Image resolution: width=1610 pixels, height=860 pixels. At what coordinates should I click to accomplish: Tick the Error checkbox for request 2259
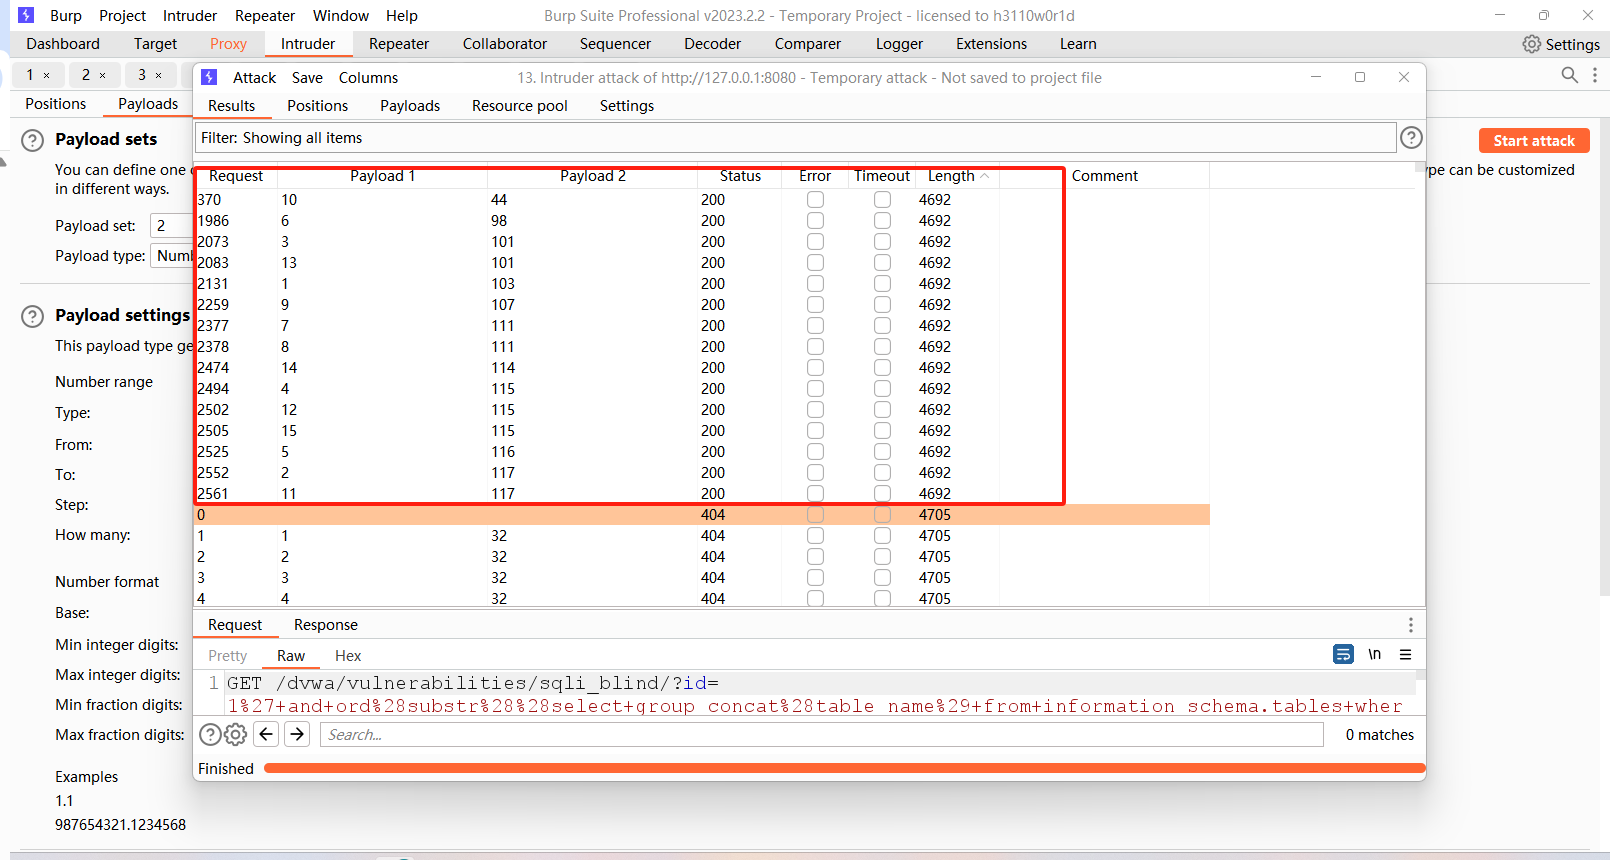point(816,305)
